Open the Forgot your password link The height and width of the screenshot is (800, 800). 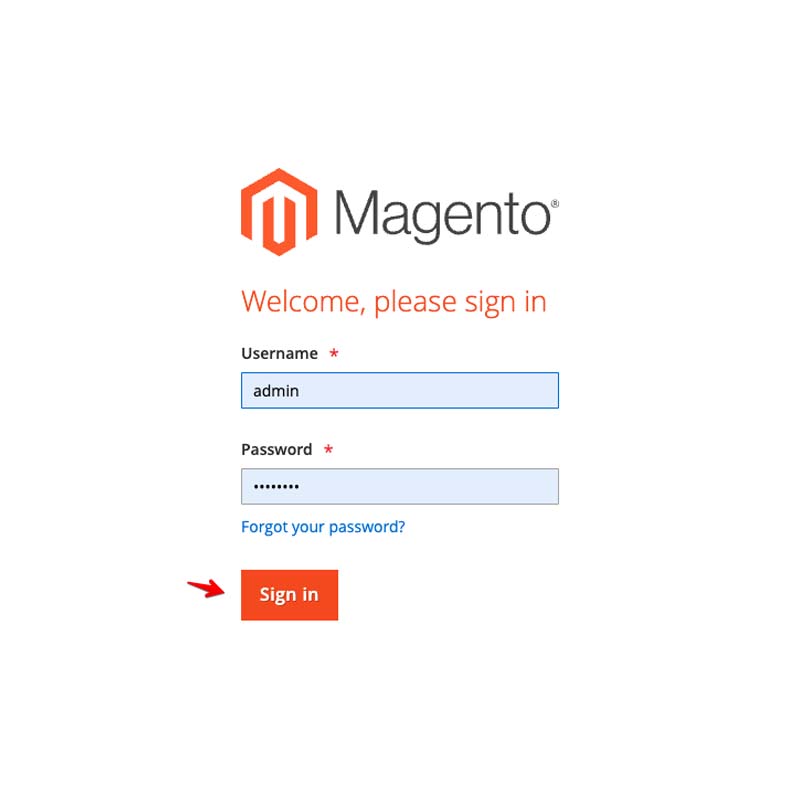[x=323, y=527]
